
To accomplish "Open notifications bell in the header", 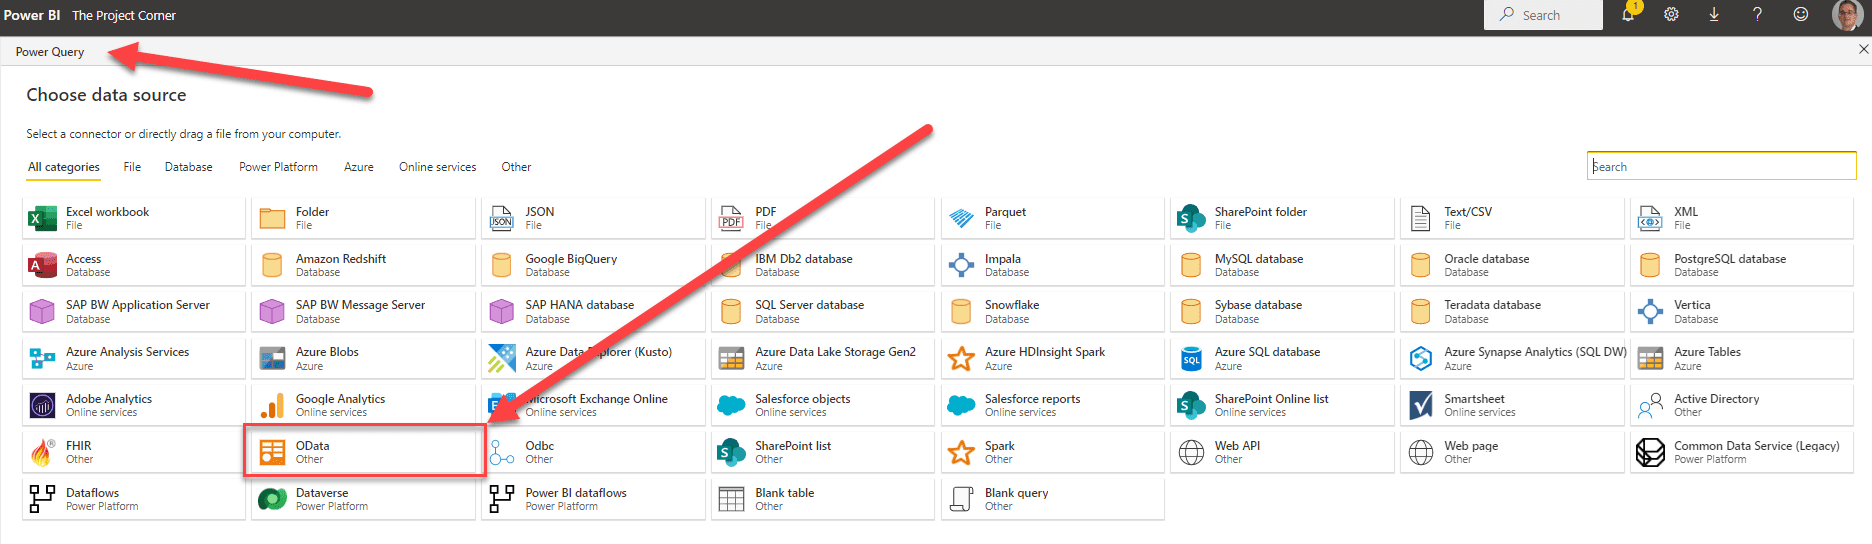I will click(x=1628, y=14).
